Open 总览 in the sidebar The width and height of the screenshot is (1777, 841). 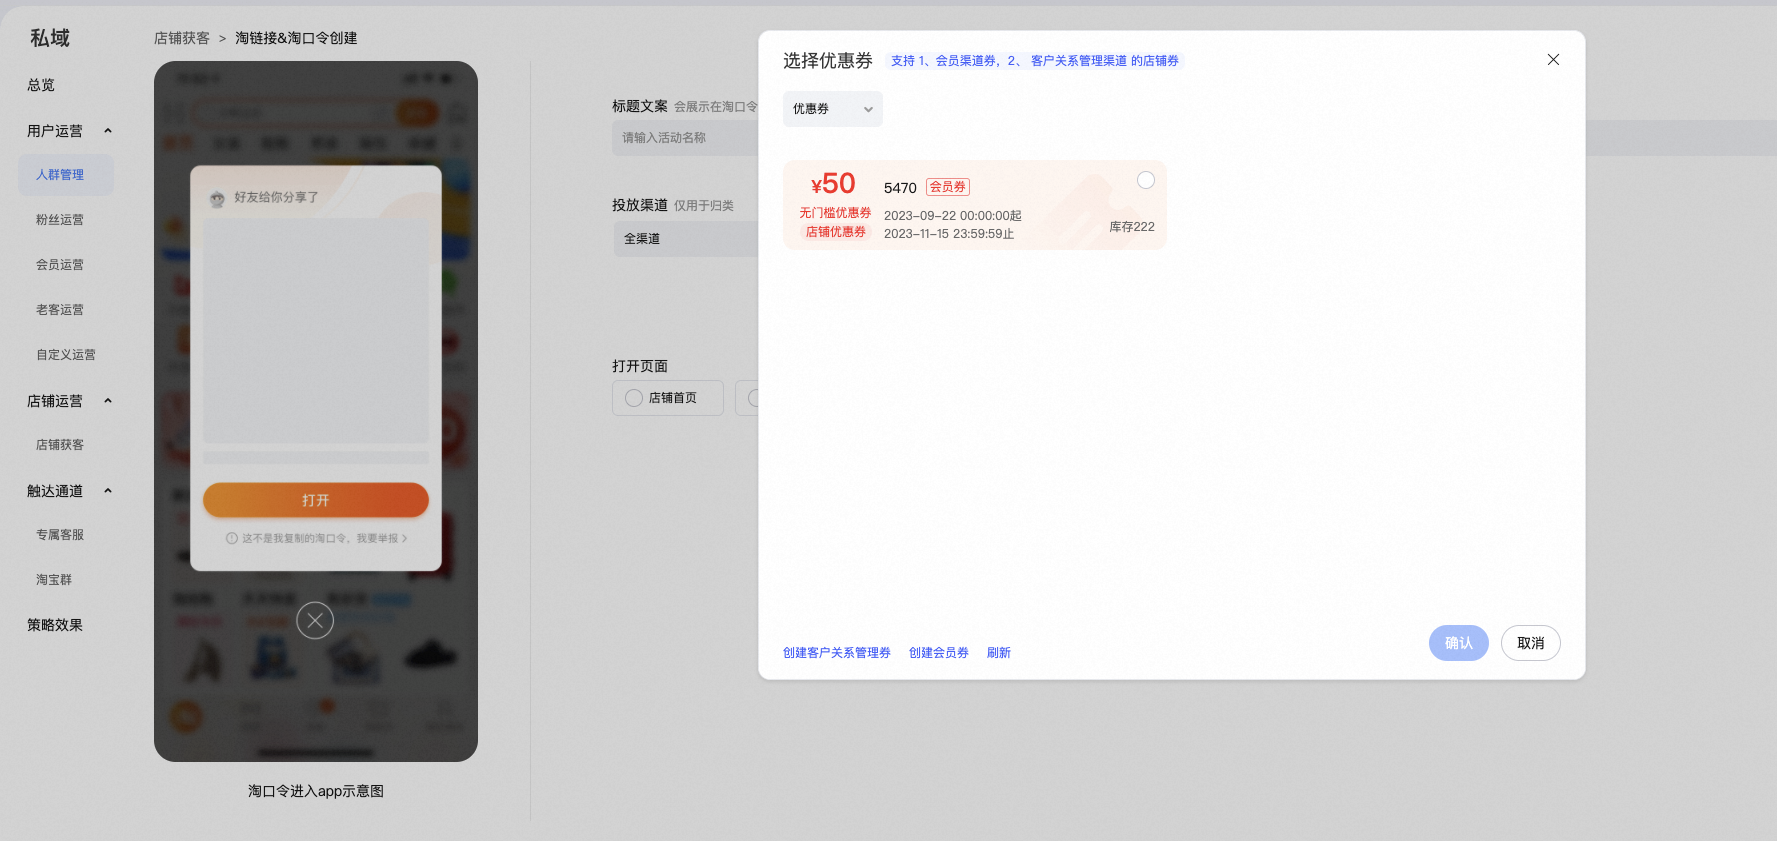point(41,85)
